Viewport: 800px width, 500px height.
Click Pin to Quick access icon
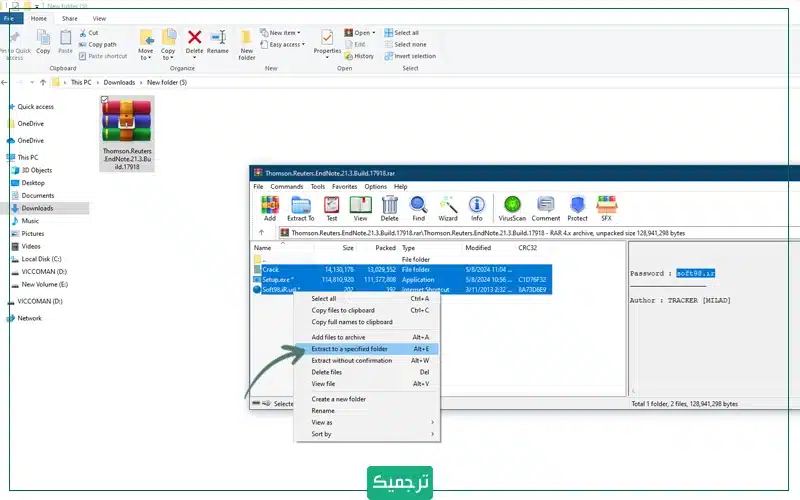coord(15,45)
